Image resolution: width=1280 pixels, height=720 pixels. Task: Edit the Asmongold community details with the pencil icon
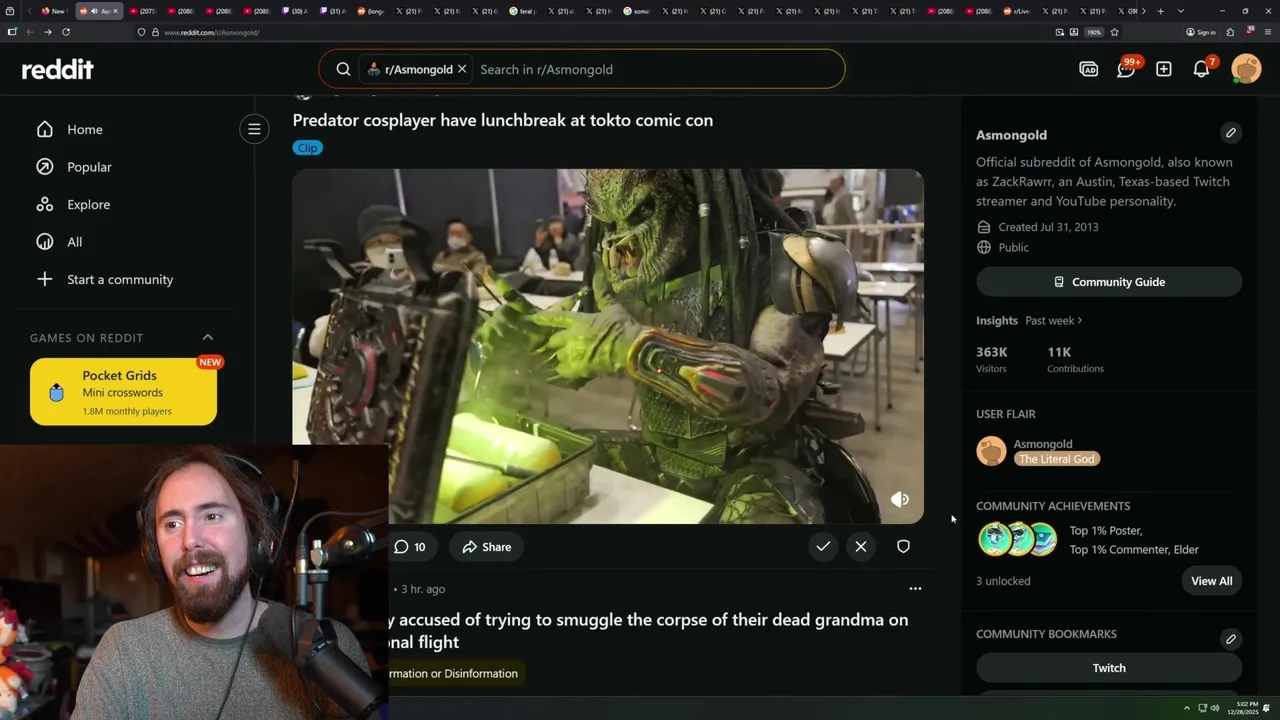pos(1231,133)
